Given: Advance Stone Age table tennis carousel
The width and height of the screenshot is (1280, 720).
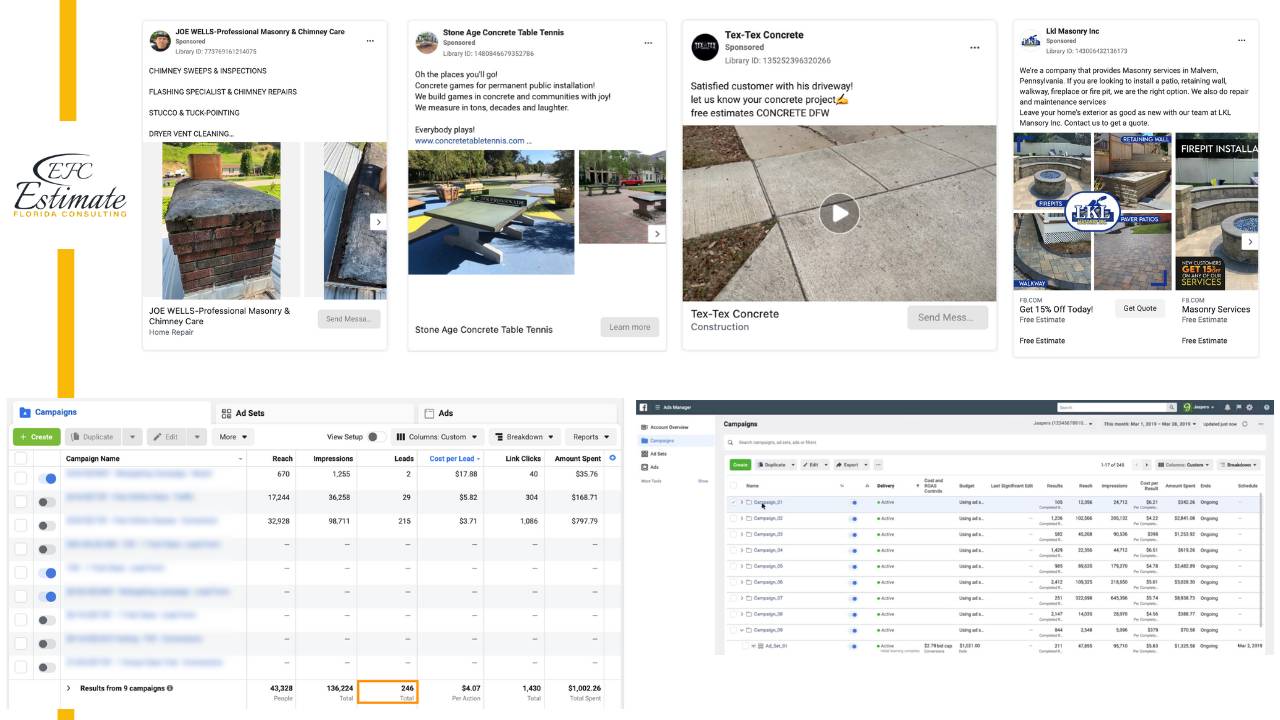Looking at the screenshot, I should [656, 234].
